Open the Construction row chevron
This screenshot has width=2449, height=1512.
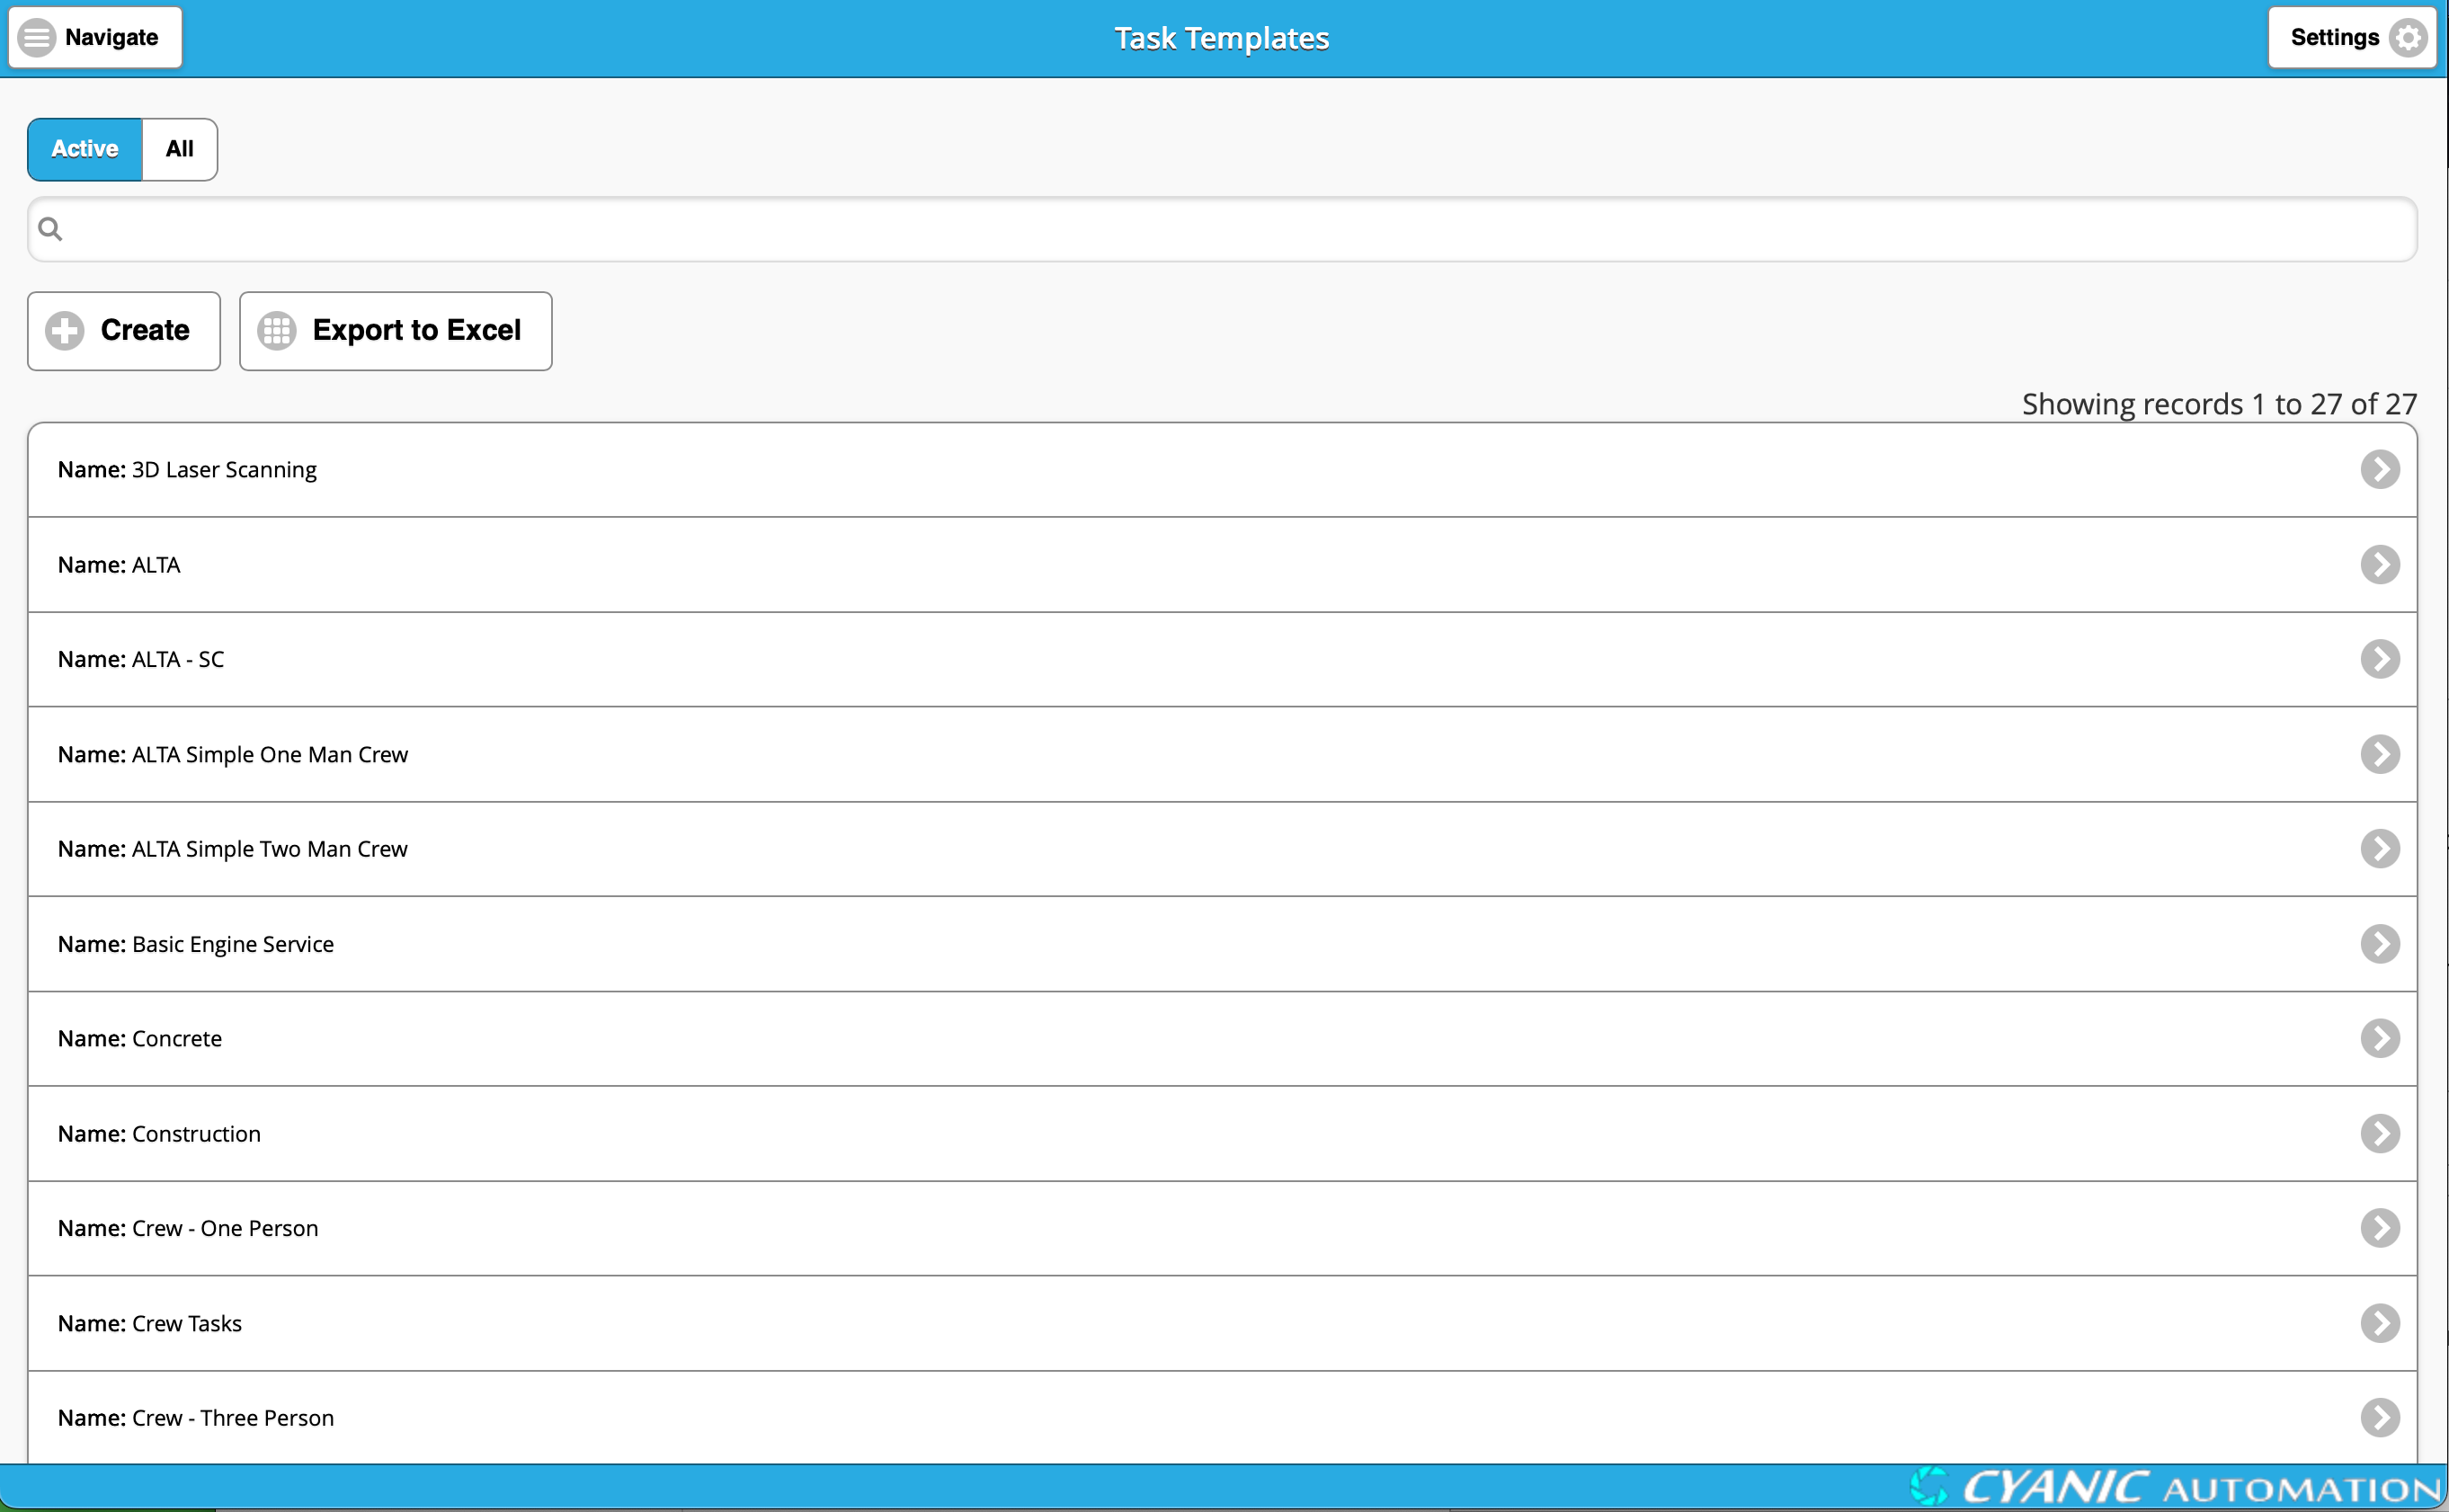tap(2380, 1133)
